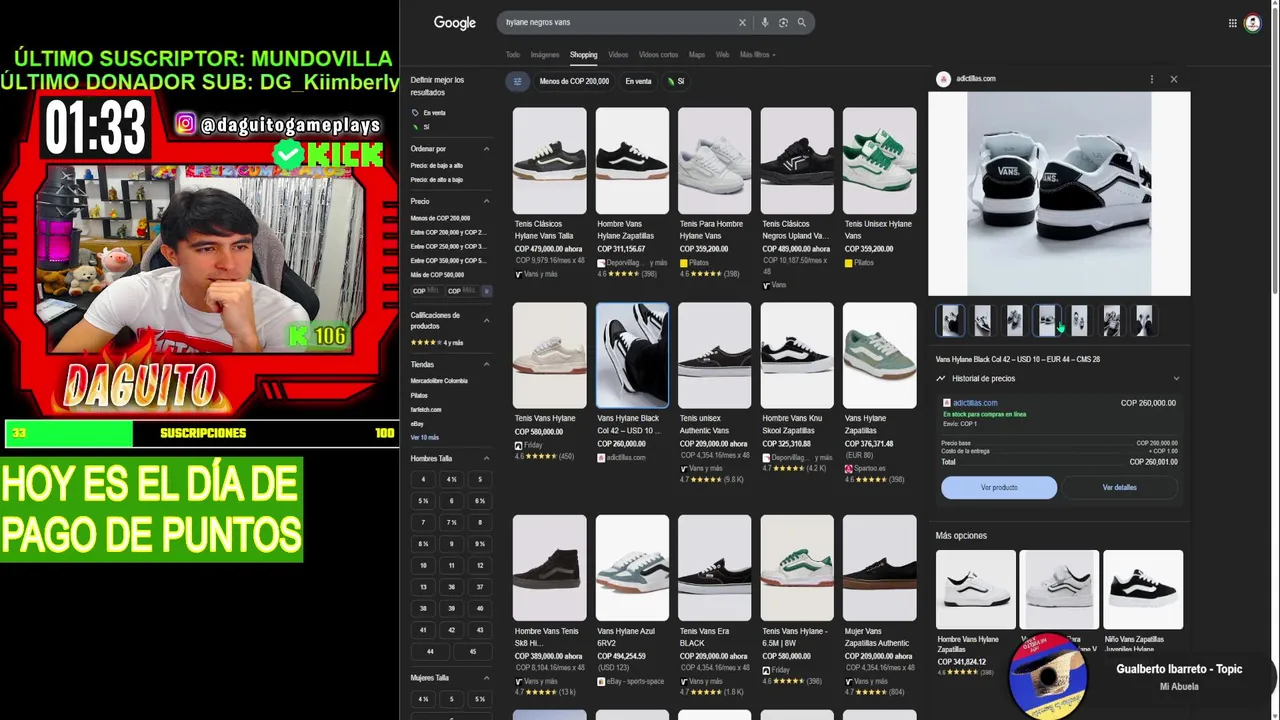Select 'En venta' in the sidebar refinements

tap(434, 113)
